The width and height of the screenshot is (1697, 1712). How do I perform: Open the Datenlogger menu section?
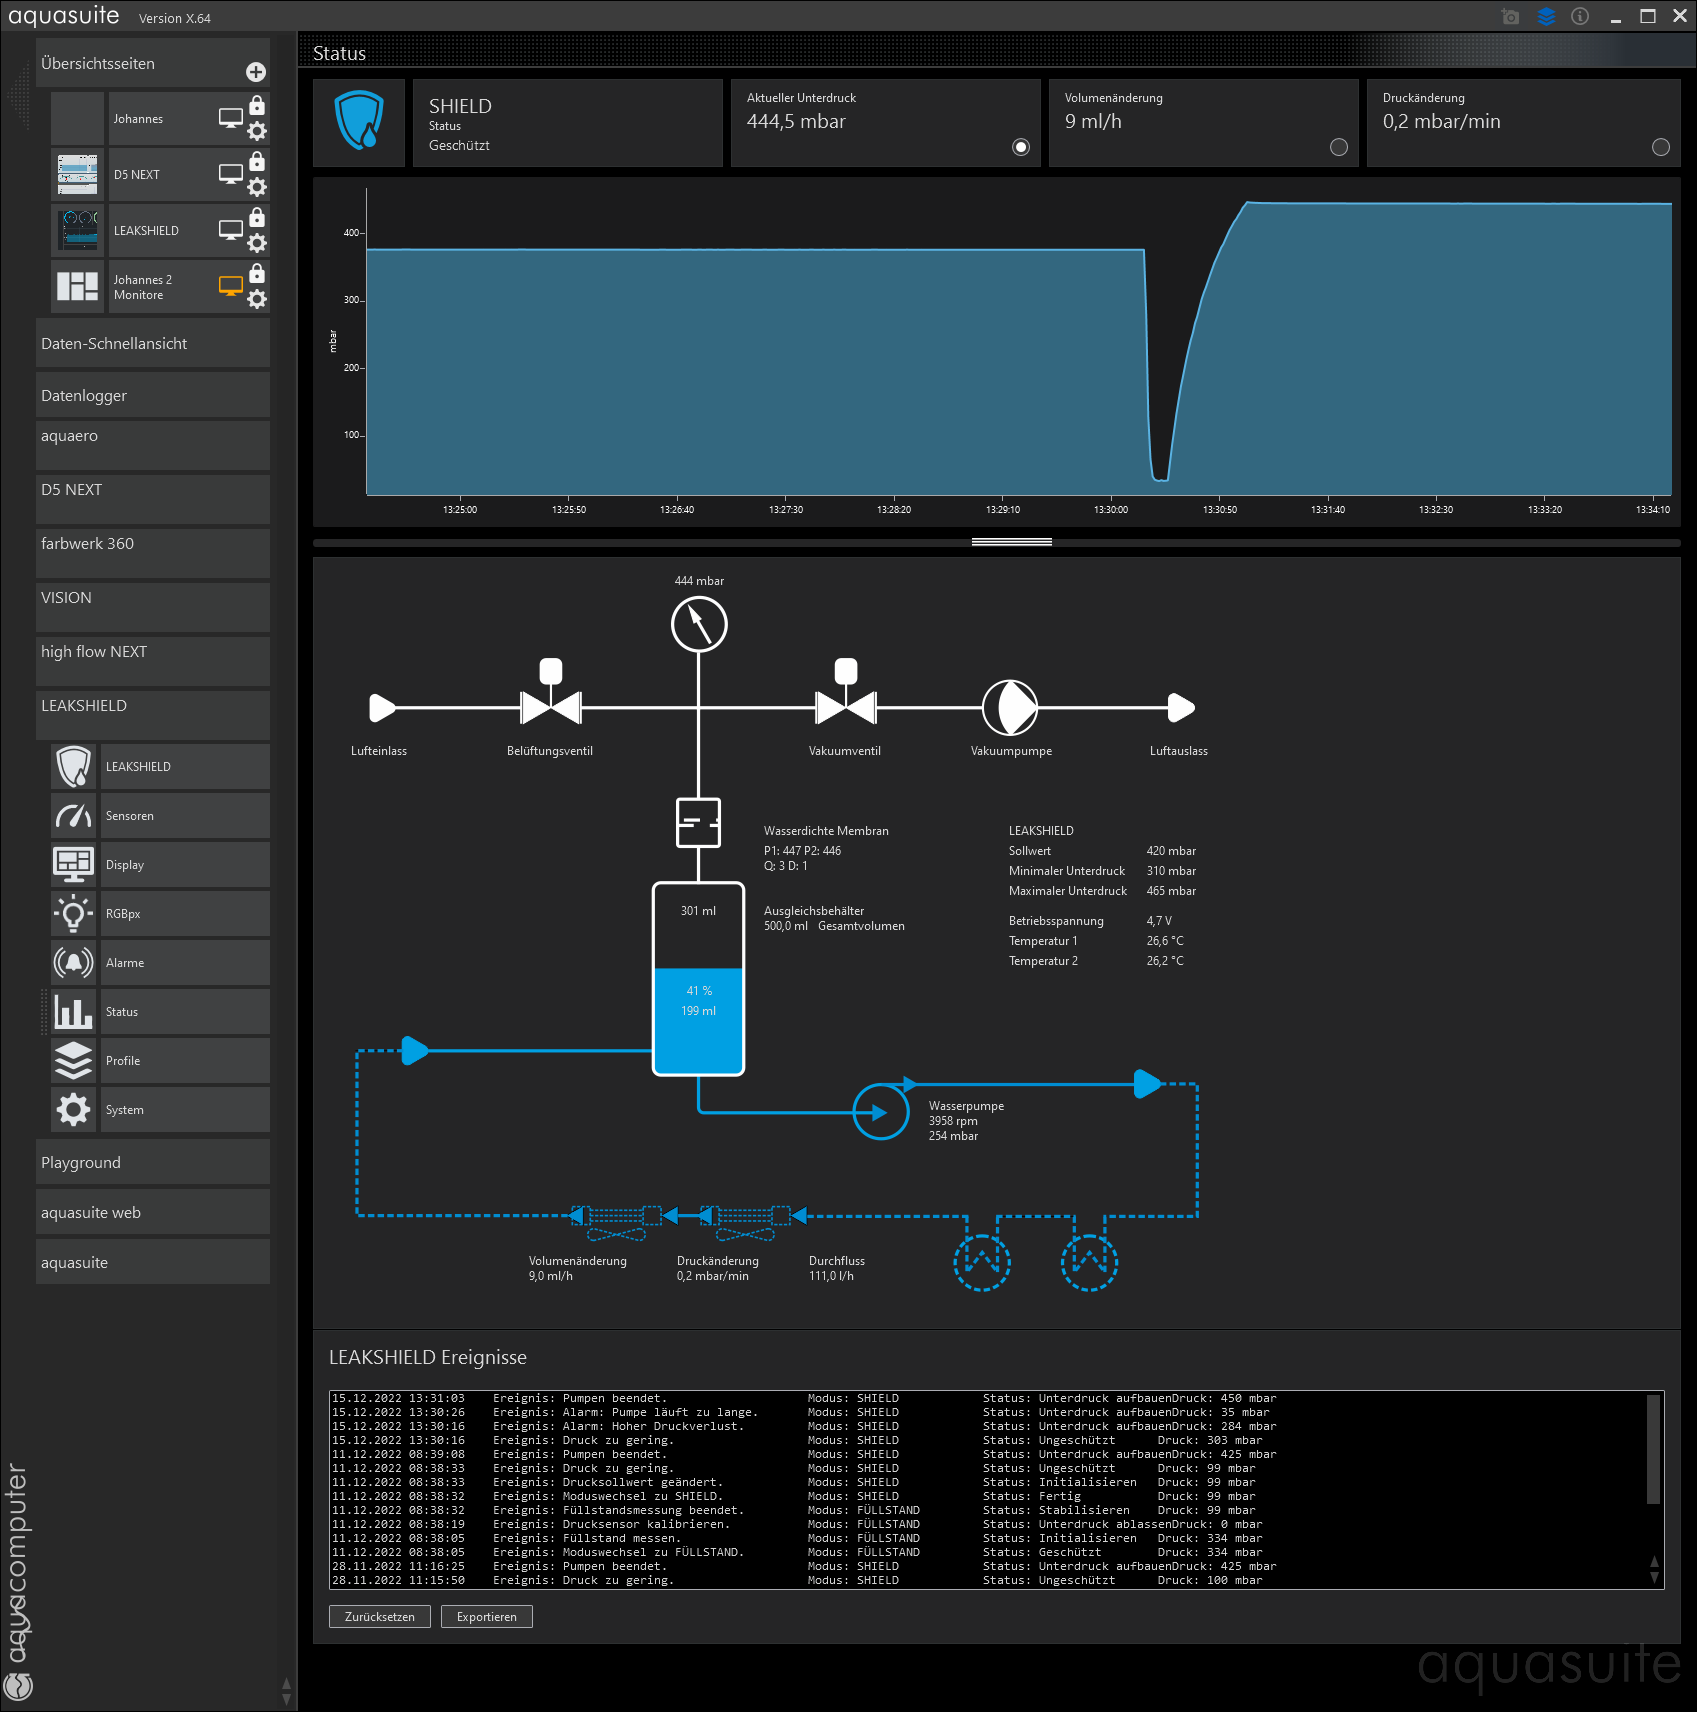(152, 395)
